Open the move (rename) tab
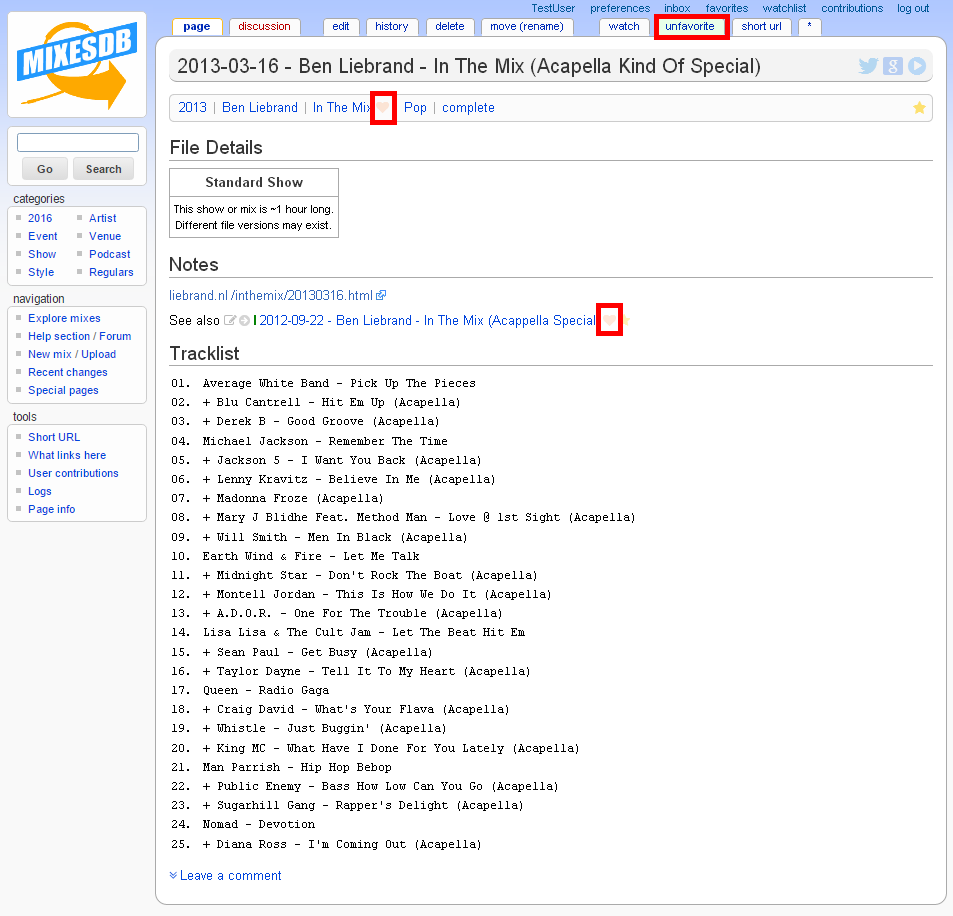The image size is (953, 916). click(527, 27)
